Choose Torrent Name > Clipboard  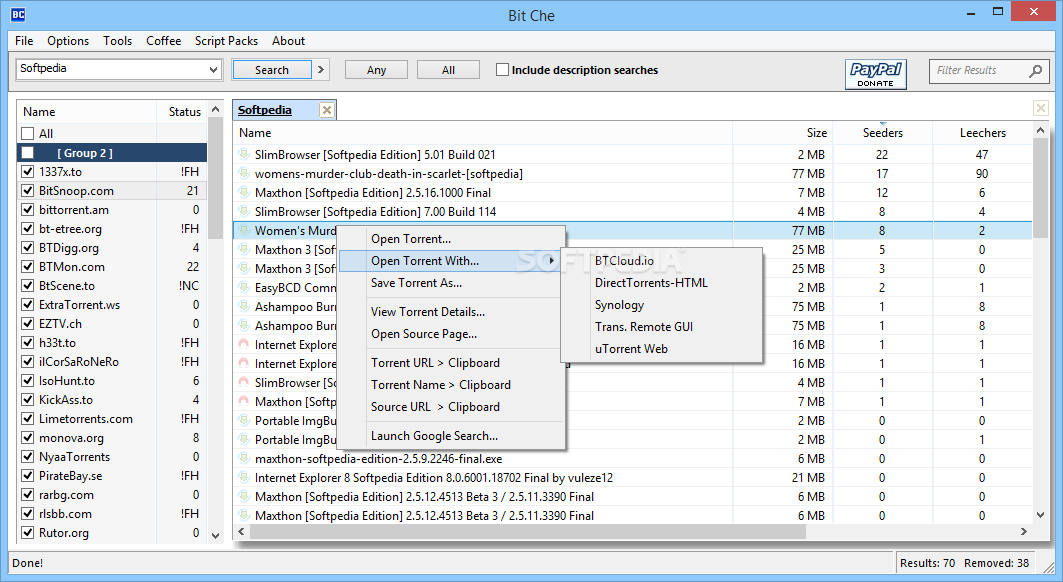(x=451, y=385)
